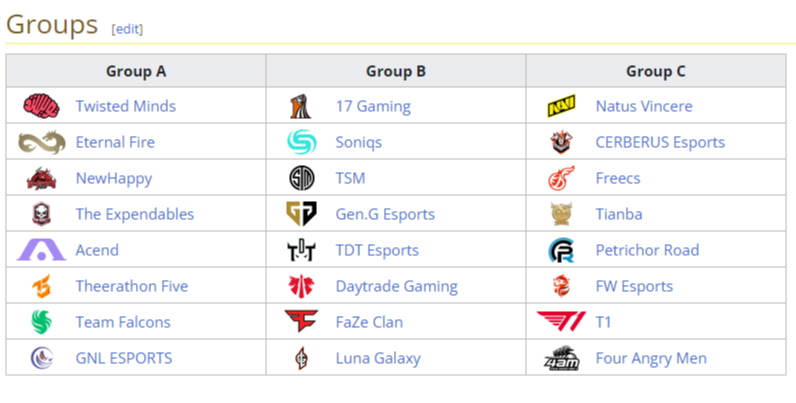Open the Luna Galaxy team link
The width and height of the screenshot is (796, 403).
click(x=378, y=358)
